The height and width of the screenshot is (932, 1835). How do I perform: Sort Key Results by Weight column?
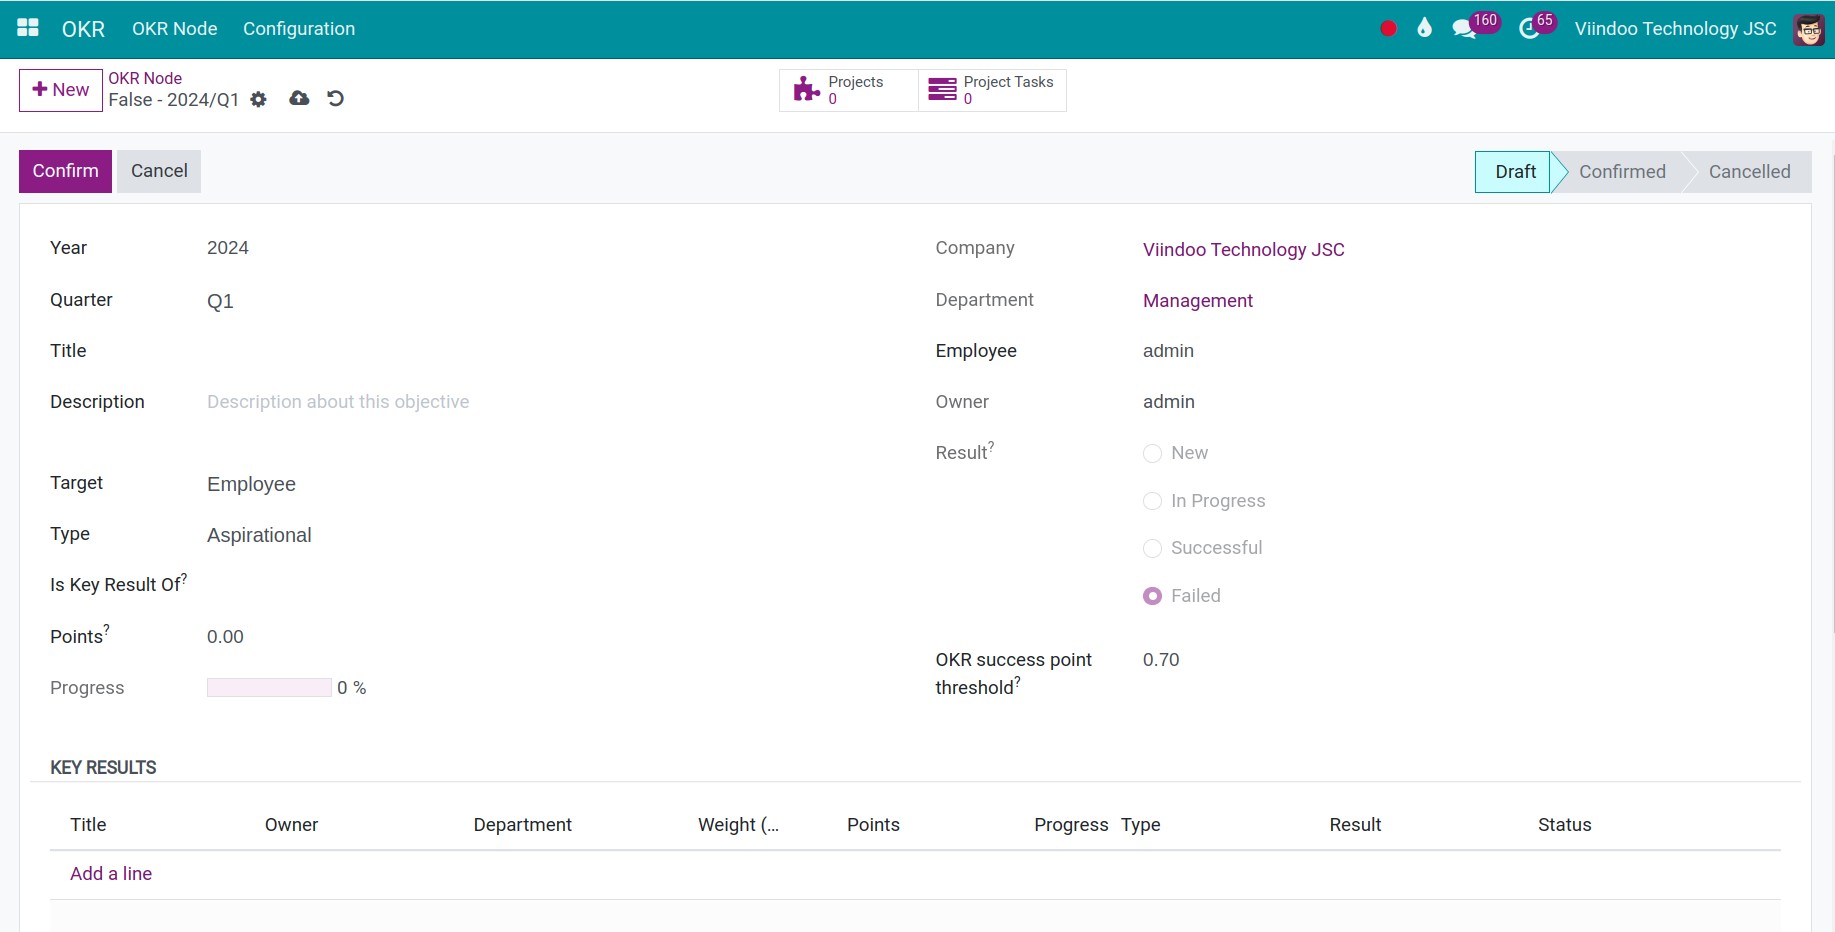click(738, 825)
